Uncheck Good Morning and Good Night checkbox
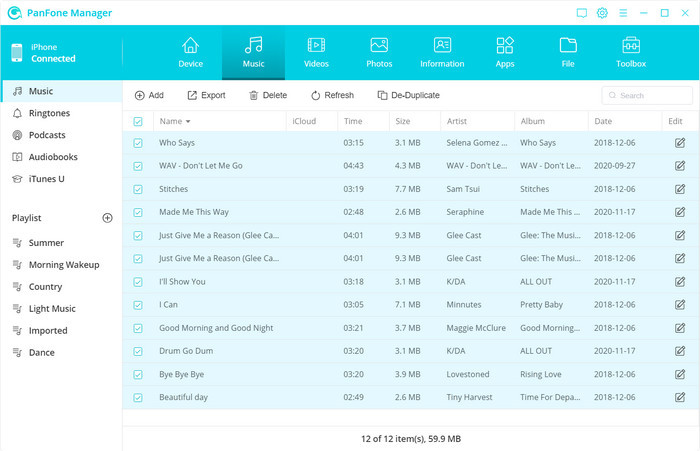Image resolution: width=700 pixels, height=451 pixels. [138, 328]
